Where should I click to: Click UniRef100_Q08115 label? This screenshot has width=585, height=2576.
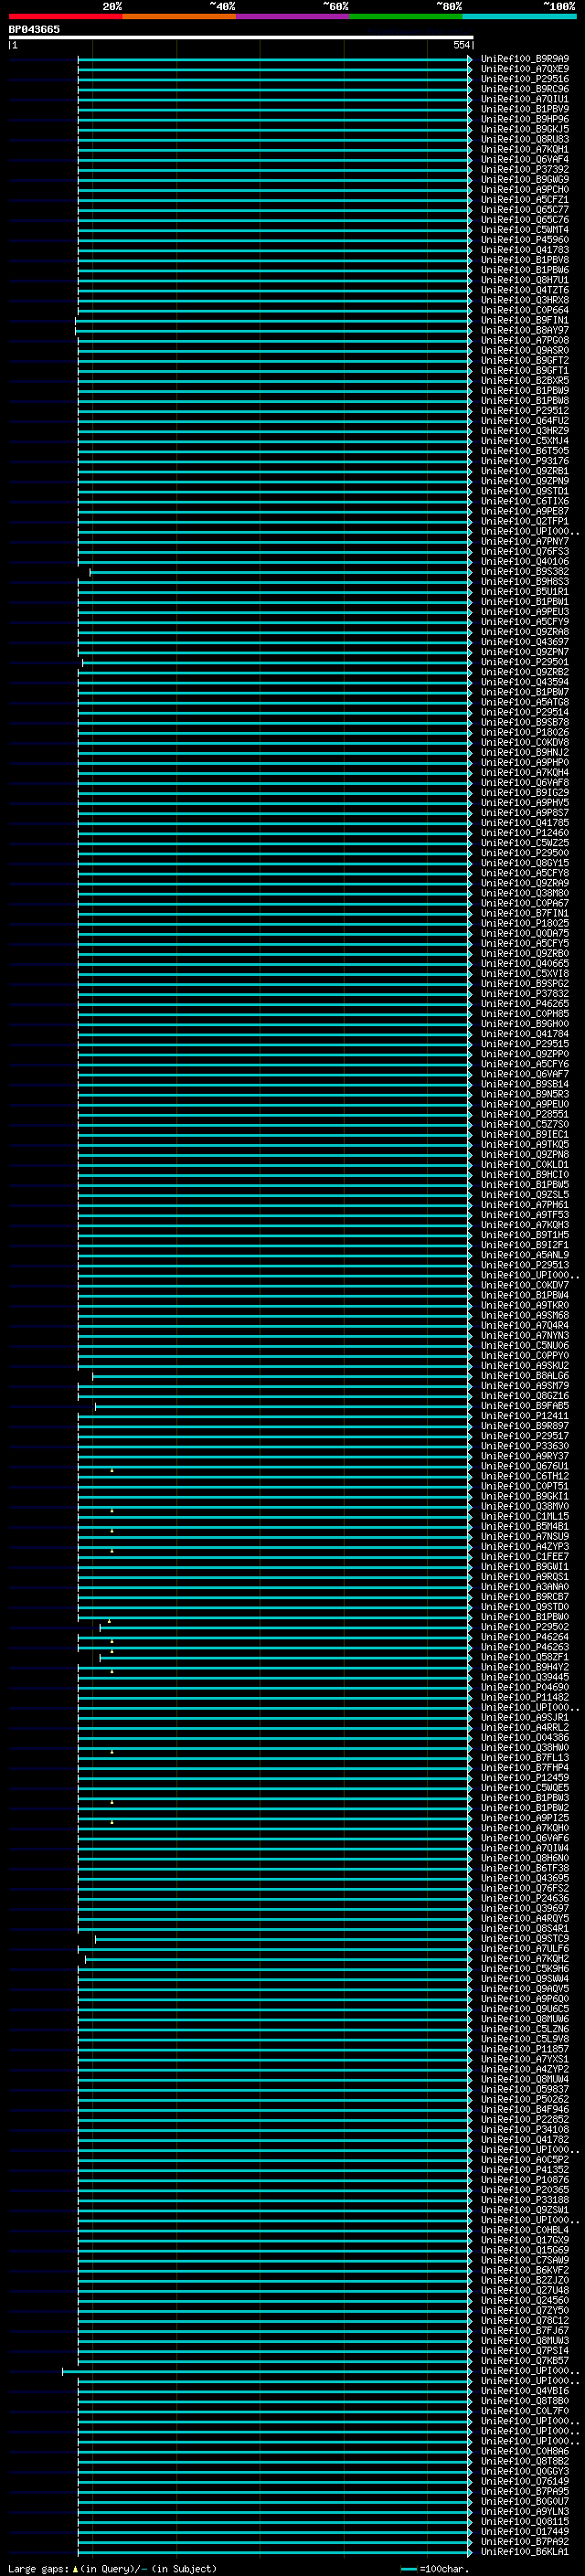525,2521
